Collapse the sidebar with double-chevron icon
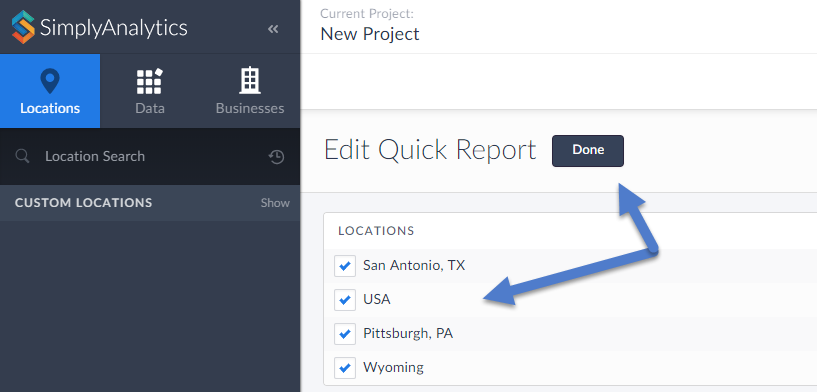This screenshot has width=817, height=392. [x=273, y=29]
